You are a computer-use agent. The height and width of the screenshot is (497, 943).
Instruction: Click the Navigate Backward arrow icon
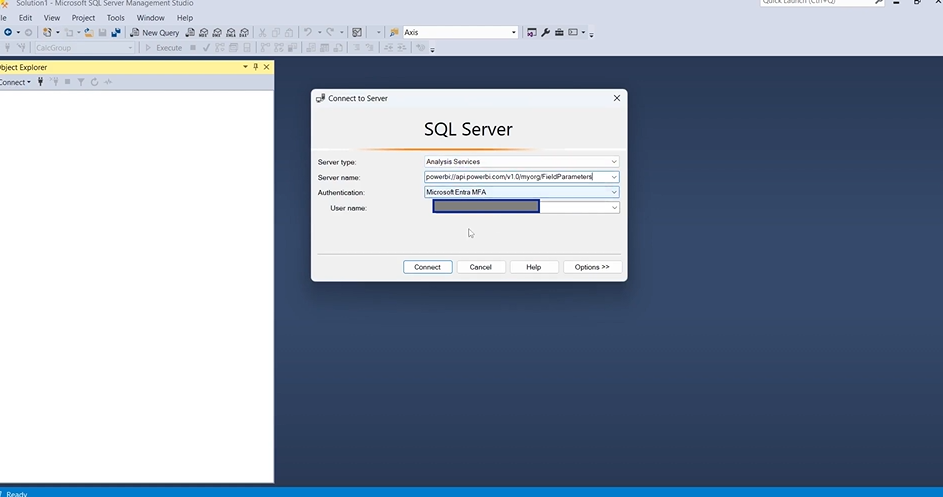(8, 32)
